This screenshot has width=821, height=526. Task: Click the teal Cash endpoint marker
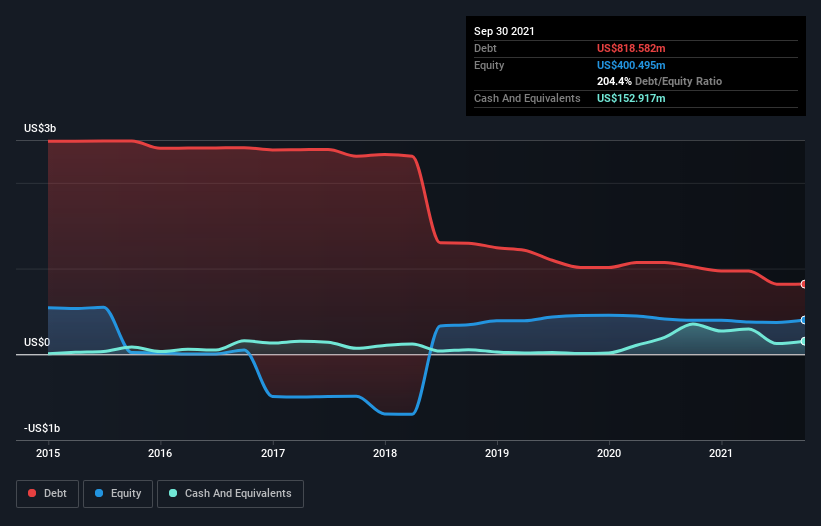804,341
